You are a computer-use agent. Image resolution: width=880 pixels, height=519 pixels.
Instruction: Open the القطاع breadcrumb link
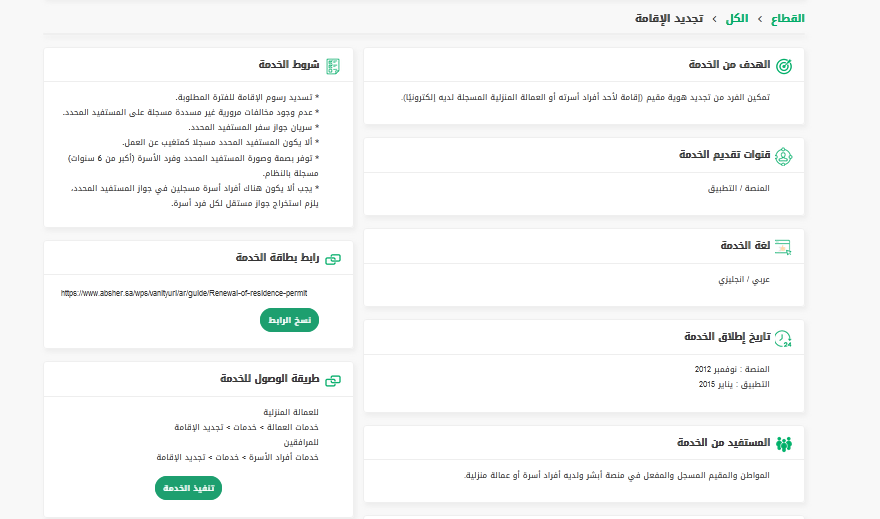[786, 19]
